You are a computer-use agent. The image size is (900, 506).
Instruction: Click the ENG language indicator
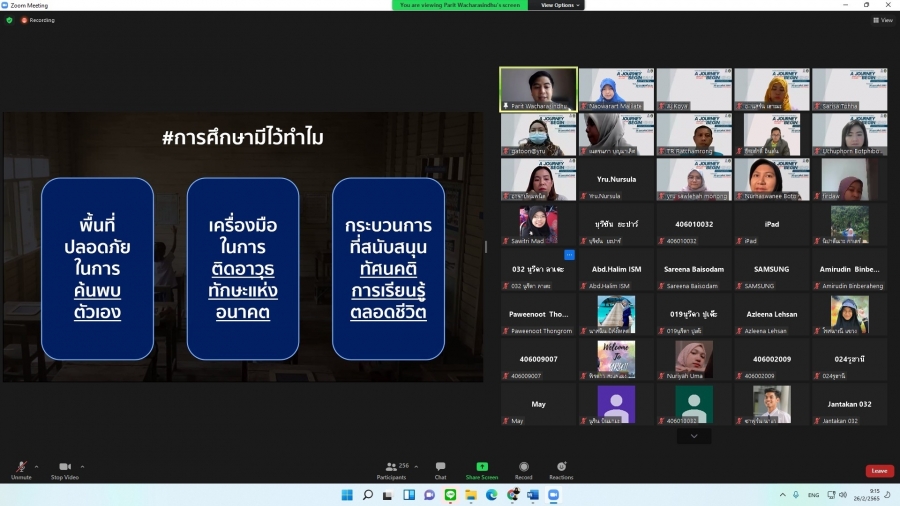click(813, 495)
